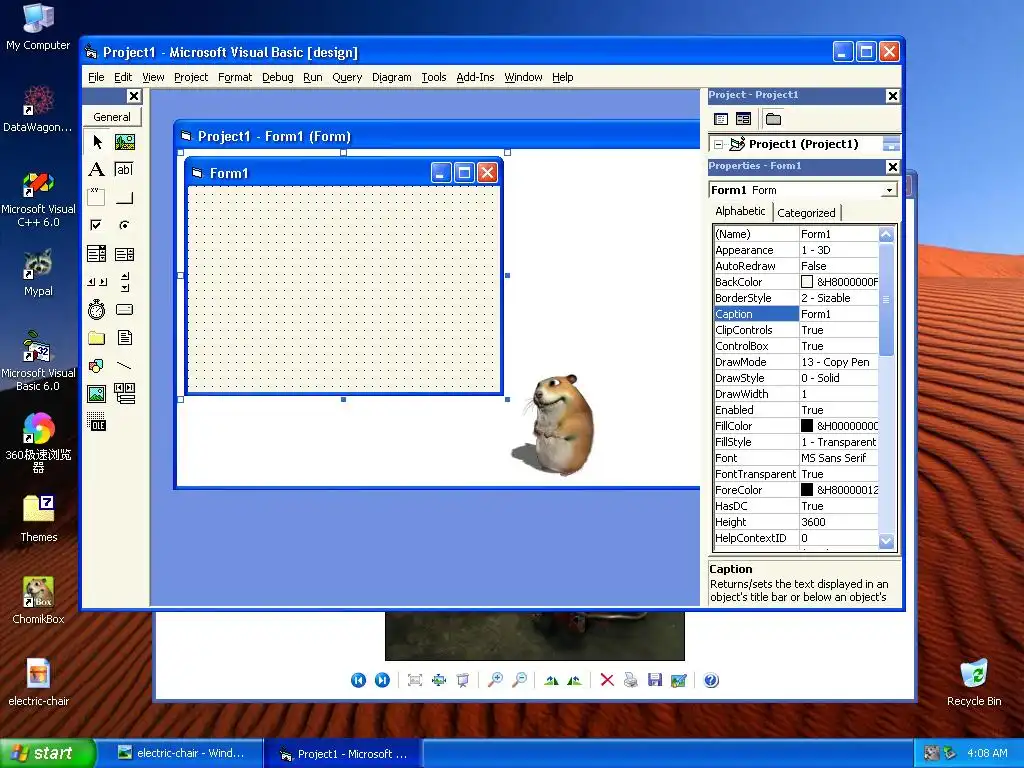Open the Debug menu
Image resolution: width=1024 pixels, height=768 pixels.
click(278, 77)
